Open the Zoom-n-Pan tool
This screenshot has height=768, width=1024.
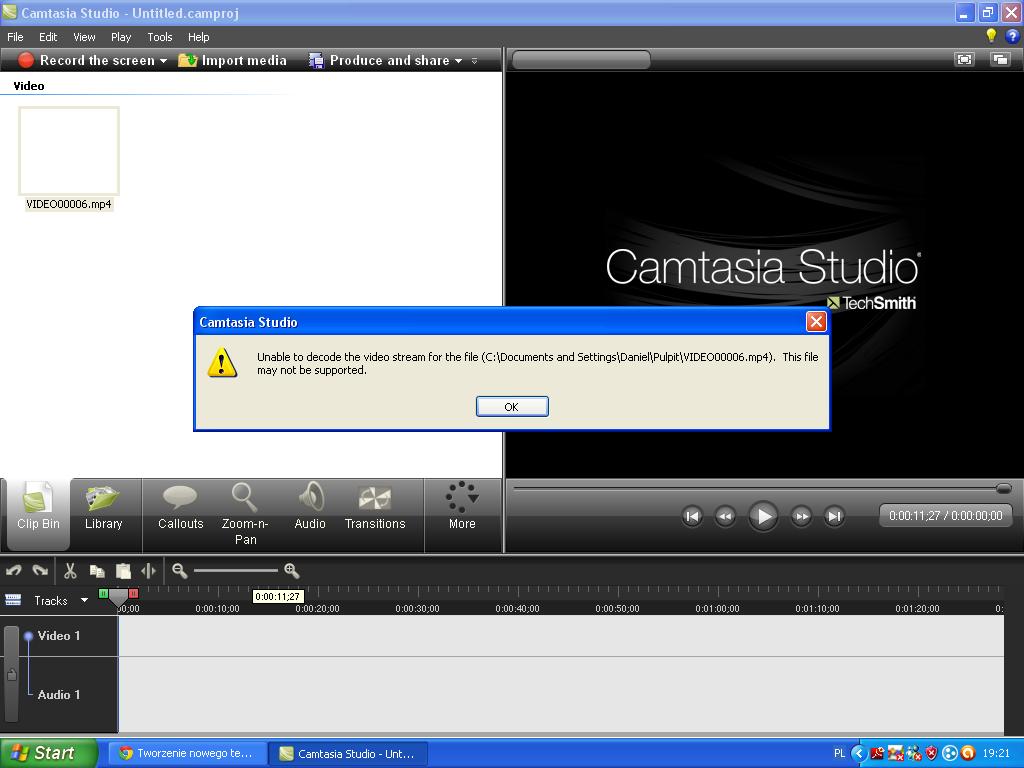245,514
